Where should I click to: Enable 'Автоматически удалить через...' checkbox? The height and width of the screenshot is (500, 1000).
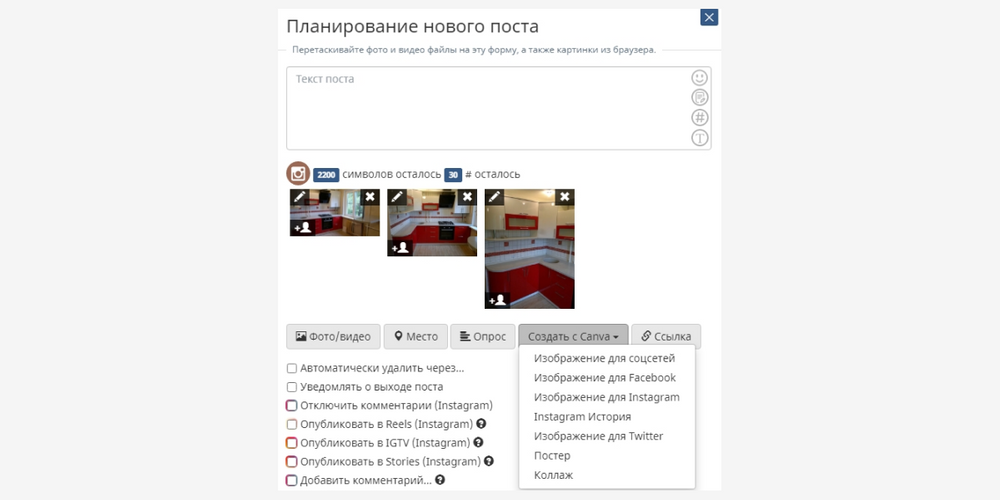292,368
